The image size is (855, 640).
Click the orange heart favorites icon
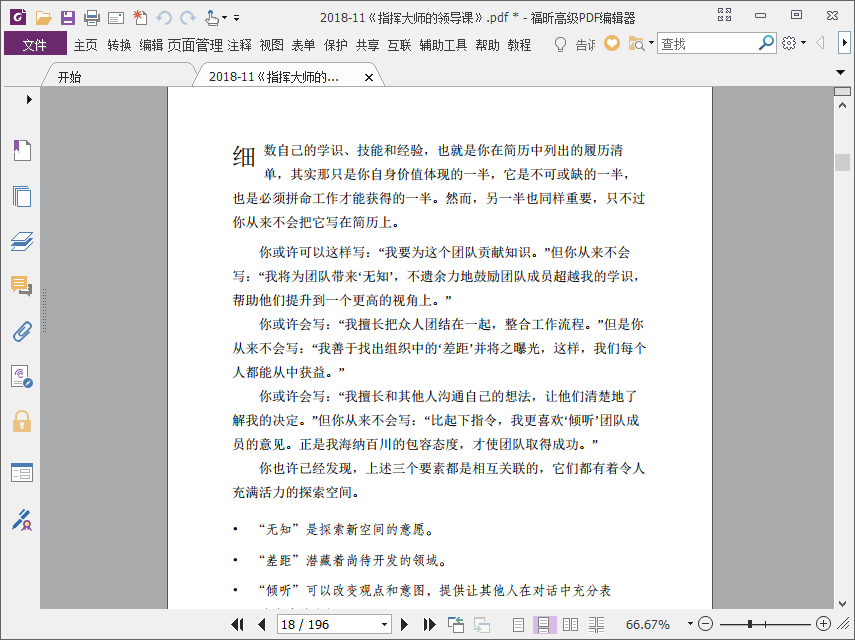tap(612, 43)
